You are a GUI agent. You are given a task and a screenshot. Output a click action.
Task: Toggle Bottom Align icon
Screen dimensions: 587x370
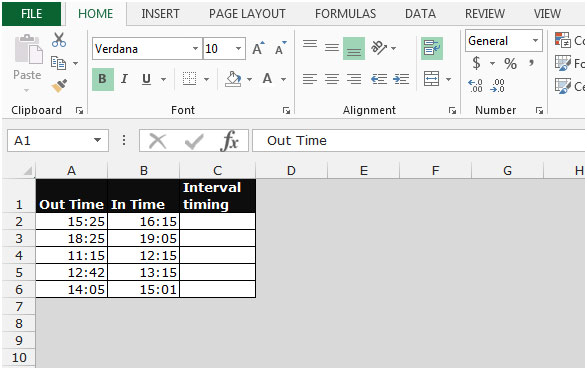coord(354,48)
